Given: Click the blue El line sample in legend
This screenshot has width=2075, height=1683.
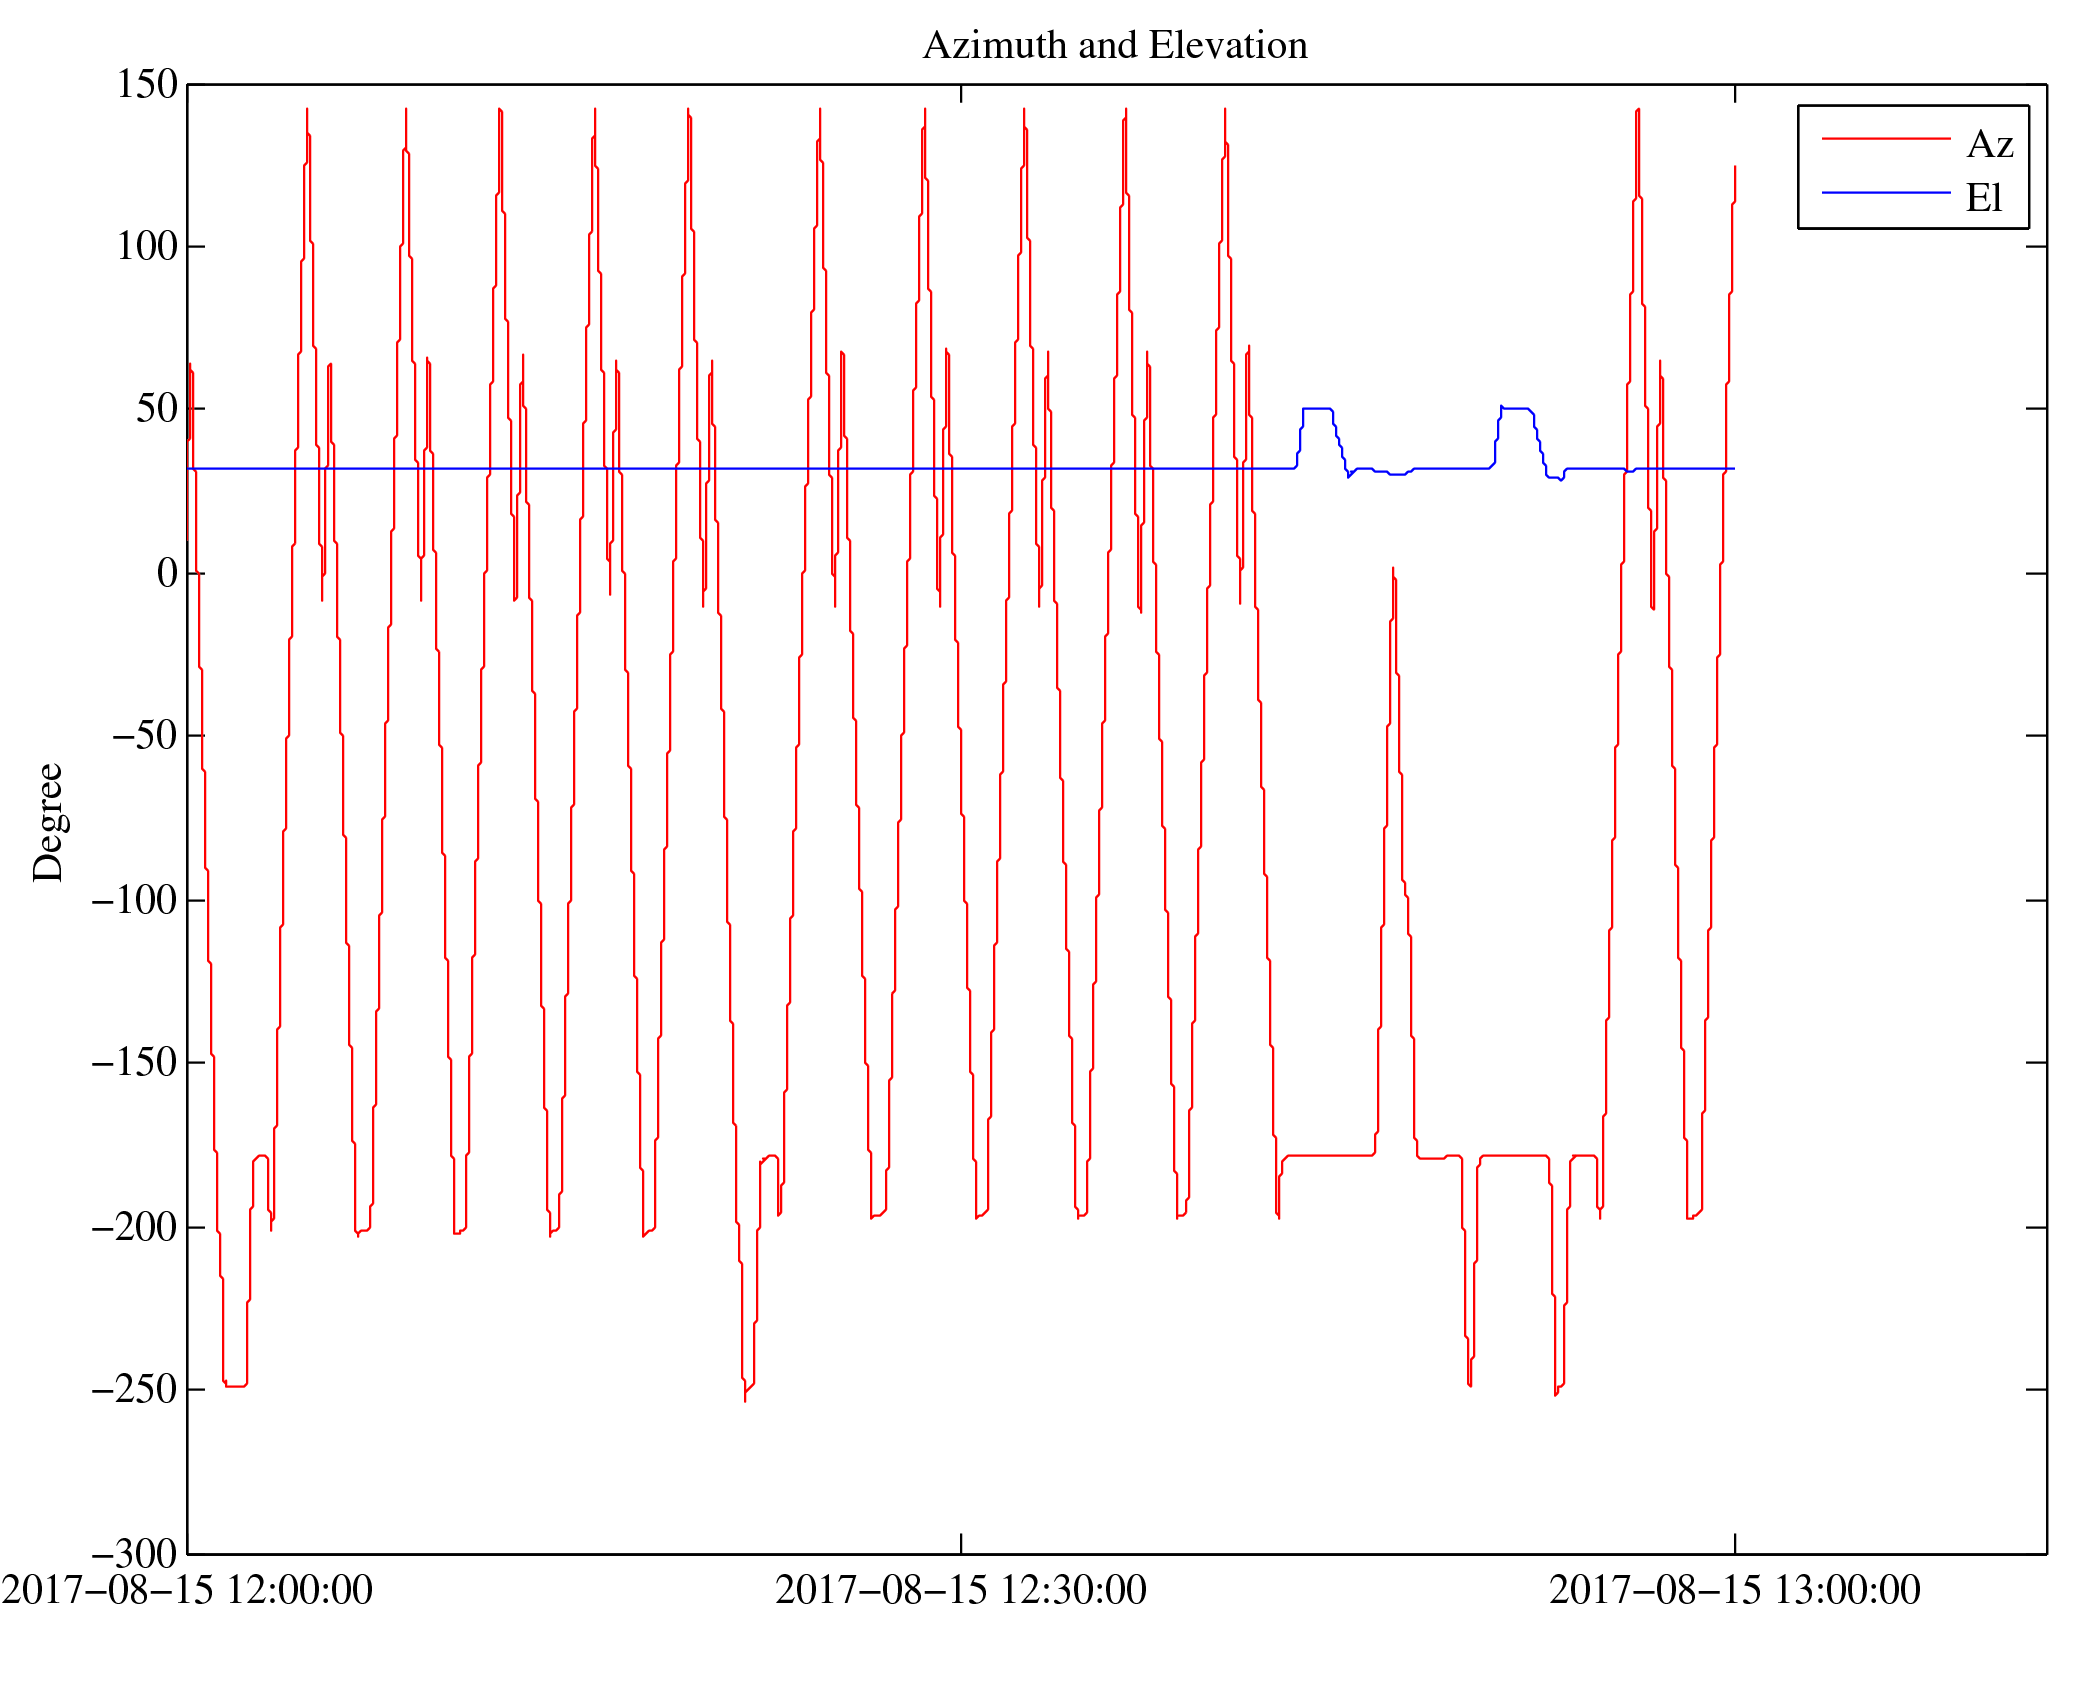Looking at the screenshot, I should point(1886,192).
